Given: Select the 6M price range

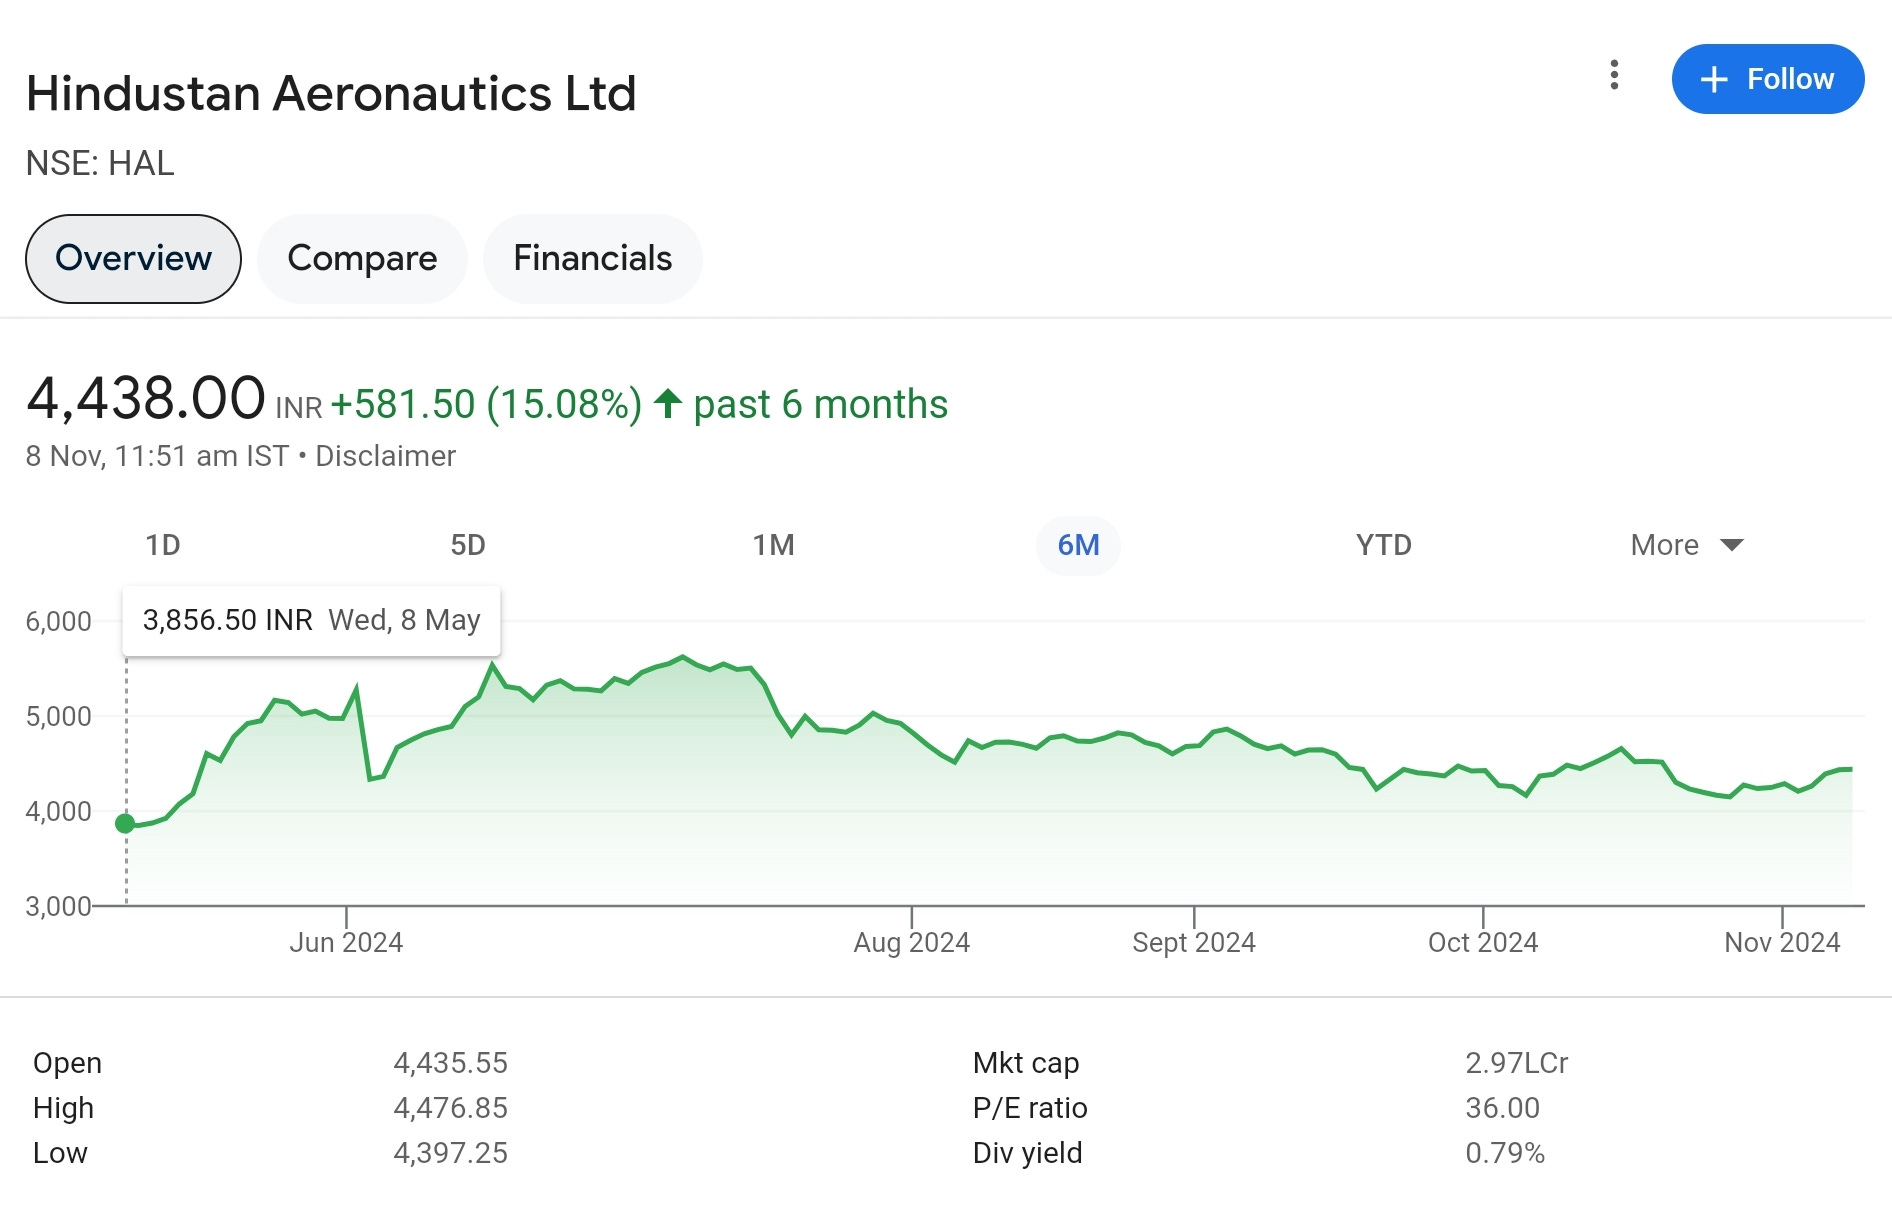Looking at the screenshot, I should 1078,545.
